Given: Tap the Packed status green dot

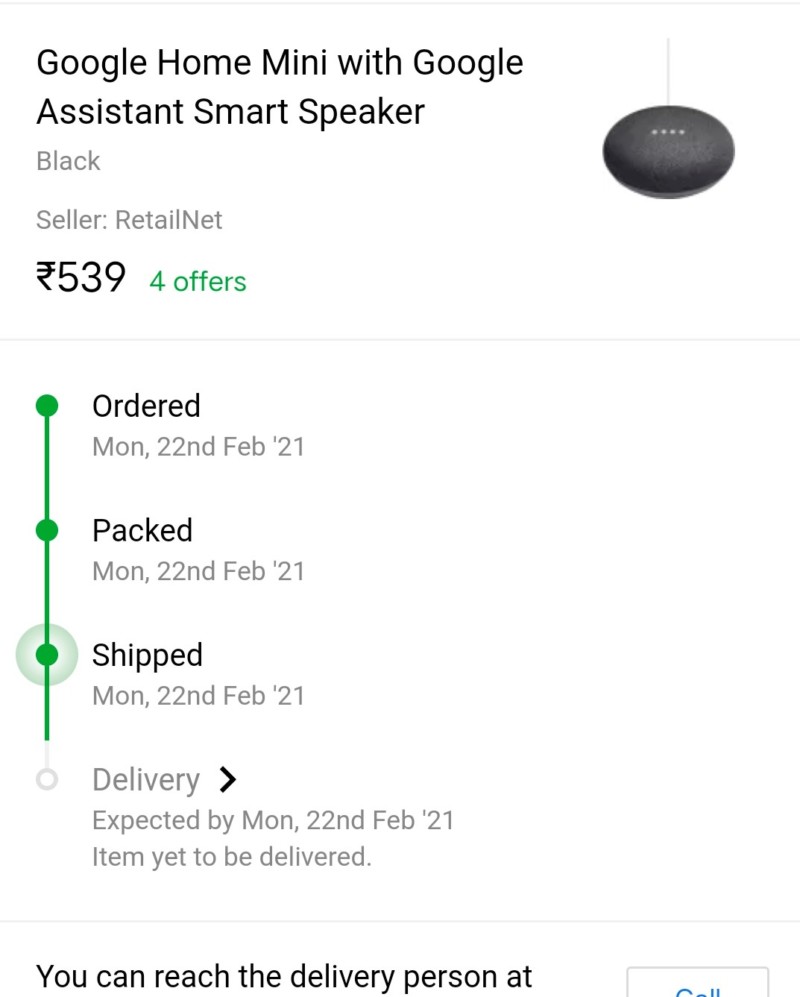Looking at the screenshot, I should point(46,530).
